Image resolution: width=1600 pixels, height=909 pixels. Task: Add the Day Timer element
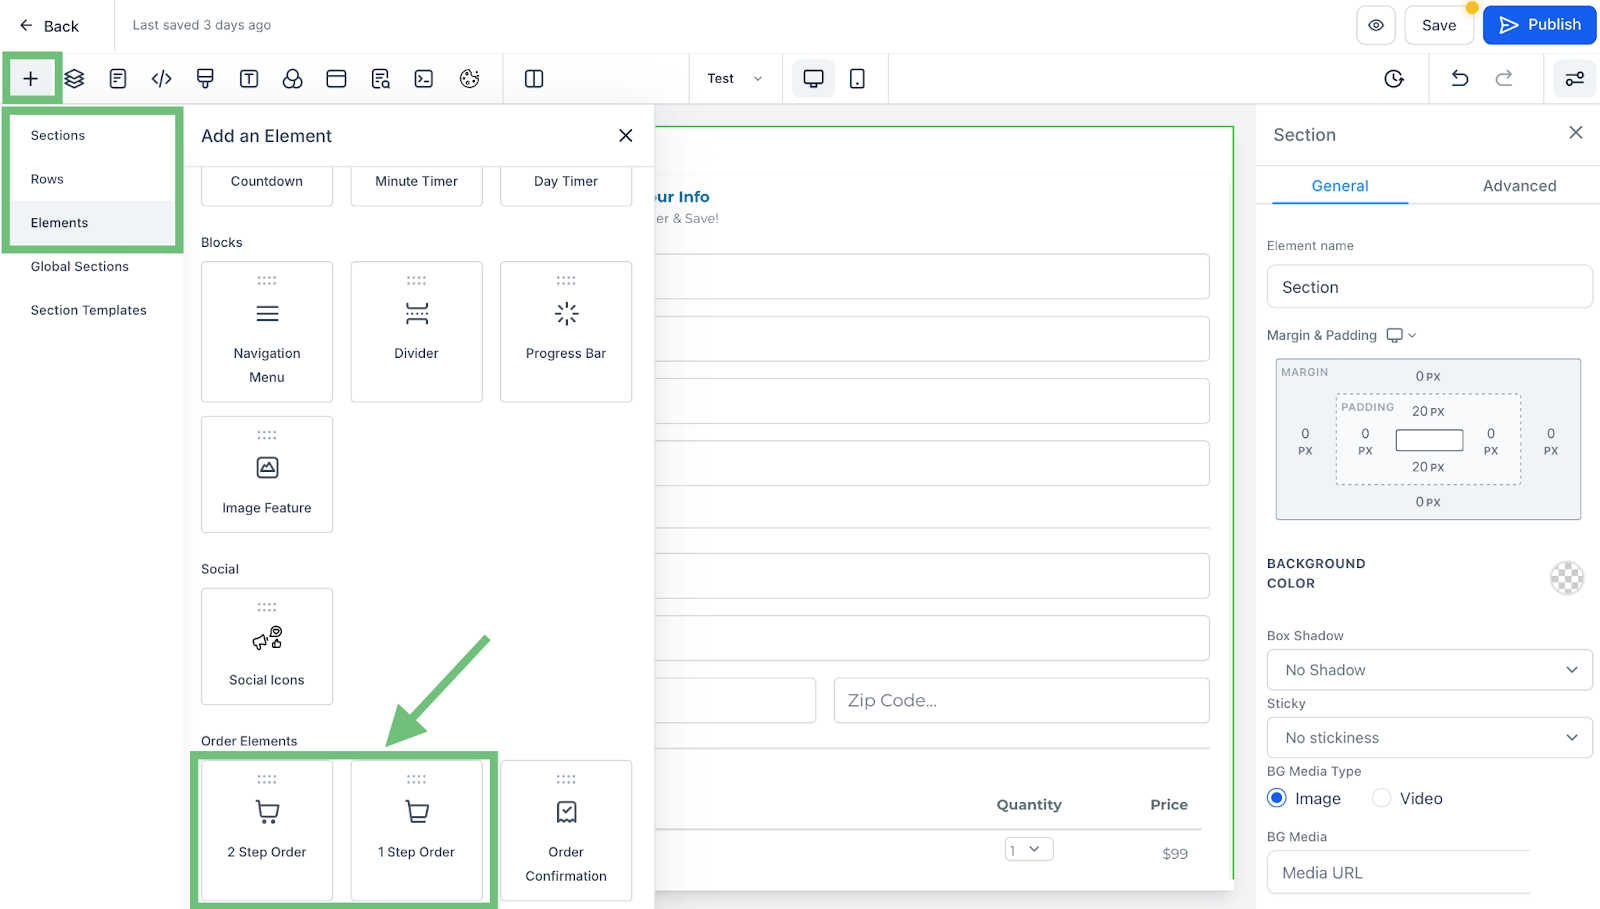coord(566,184)
